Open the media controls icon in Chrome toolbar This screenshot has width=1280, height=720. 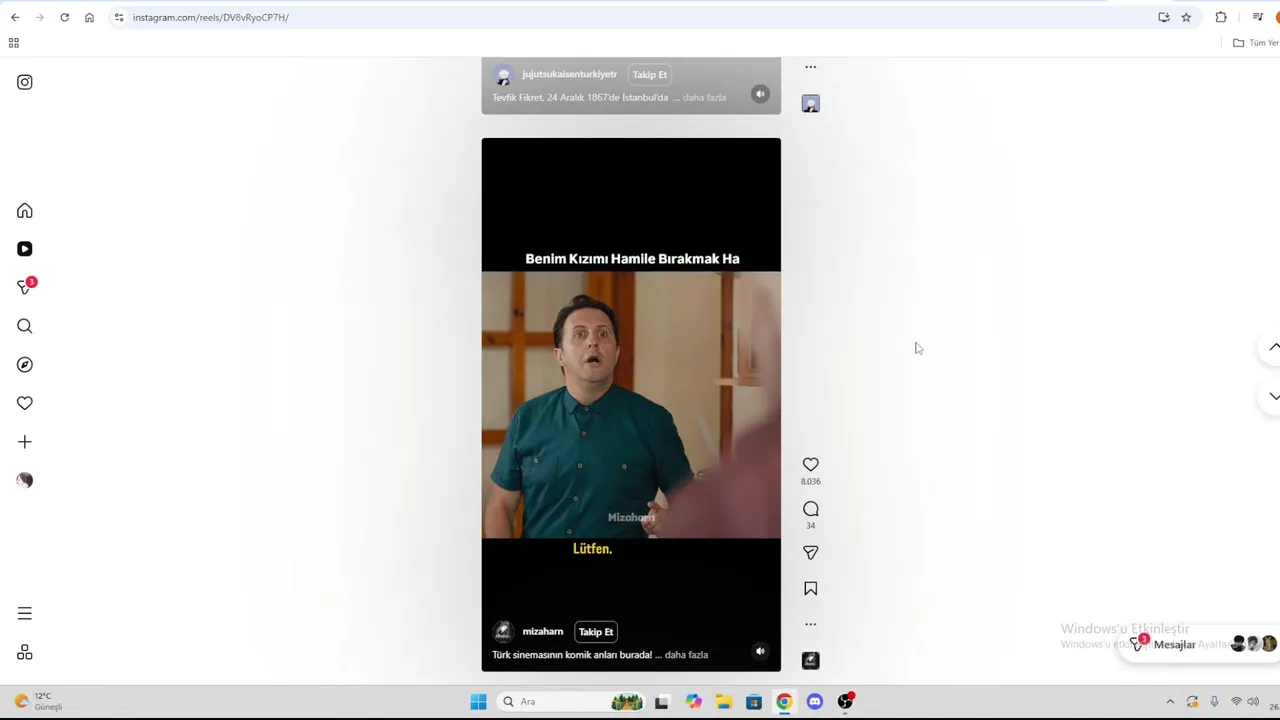(x=1258, y=17)
